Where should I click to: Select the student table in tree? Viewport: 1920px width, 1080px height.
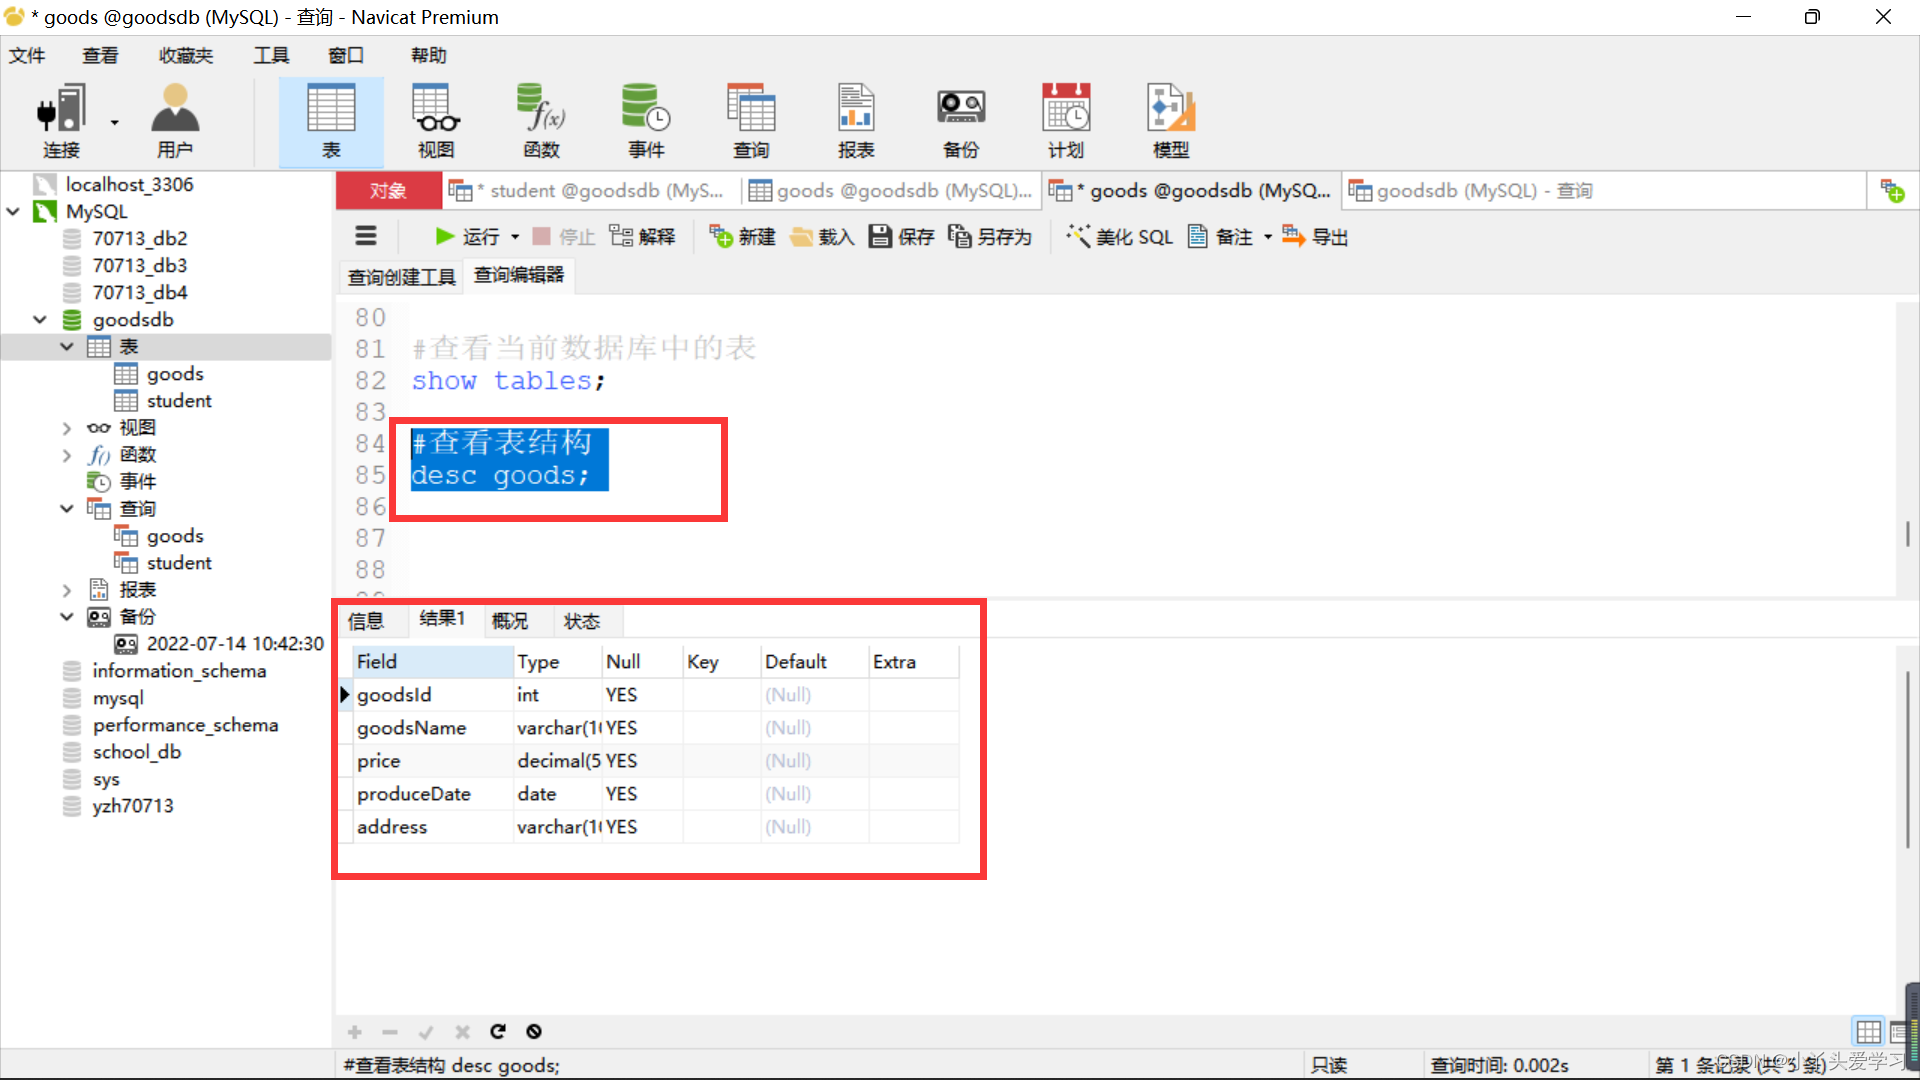click(x=178, y=400)
